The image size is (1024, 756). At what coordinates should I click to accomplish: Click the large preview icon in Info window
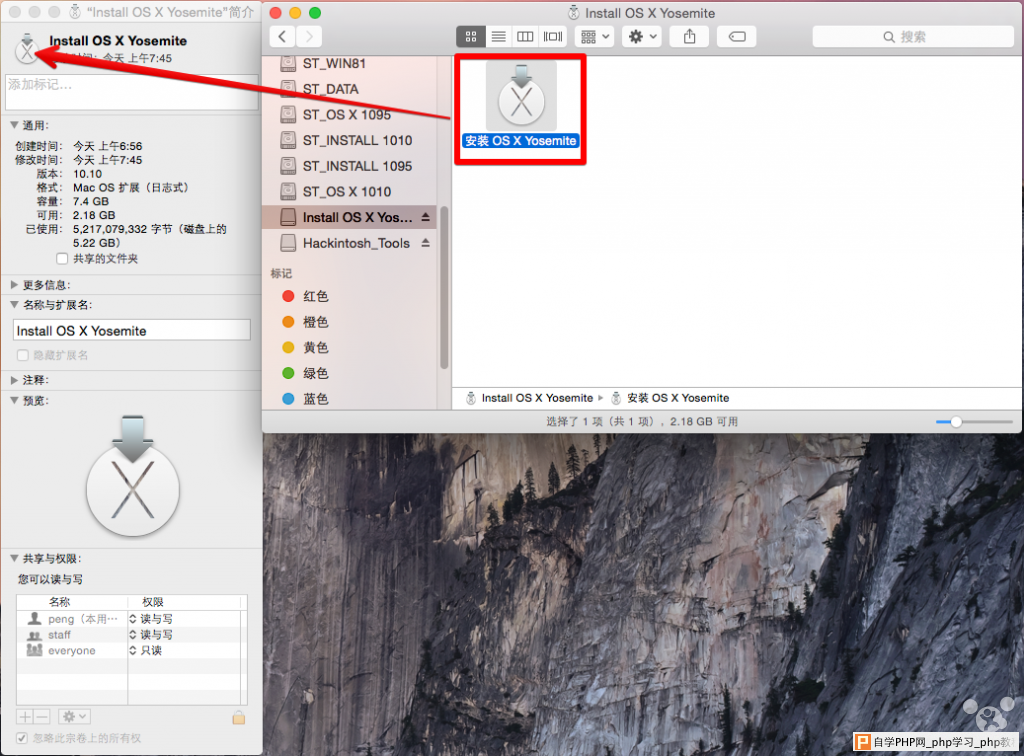pyautogui.click(x=133, y=476)
